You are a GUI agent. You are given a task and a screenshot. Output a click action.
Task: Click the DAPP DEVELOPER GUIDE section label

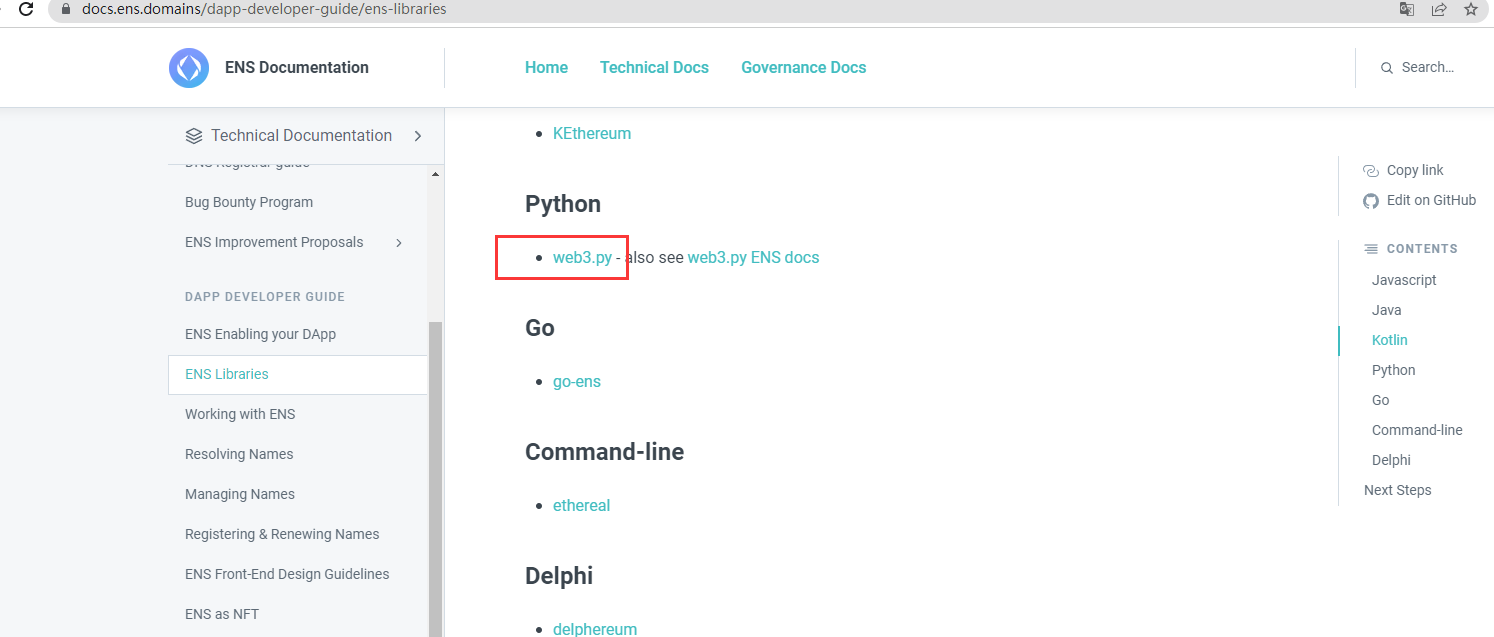pos(265,297)
